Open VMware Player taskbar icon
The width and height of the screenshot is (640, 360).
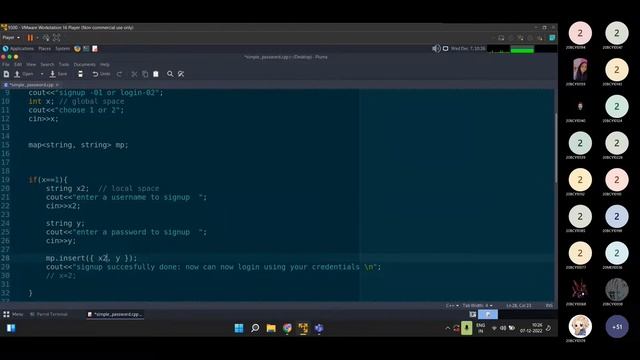point(303,328)
